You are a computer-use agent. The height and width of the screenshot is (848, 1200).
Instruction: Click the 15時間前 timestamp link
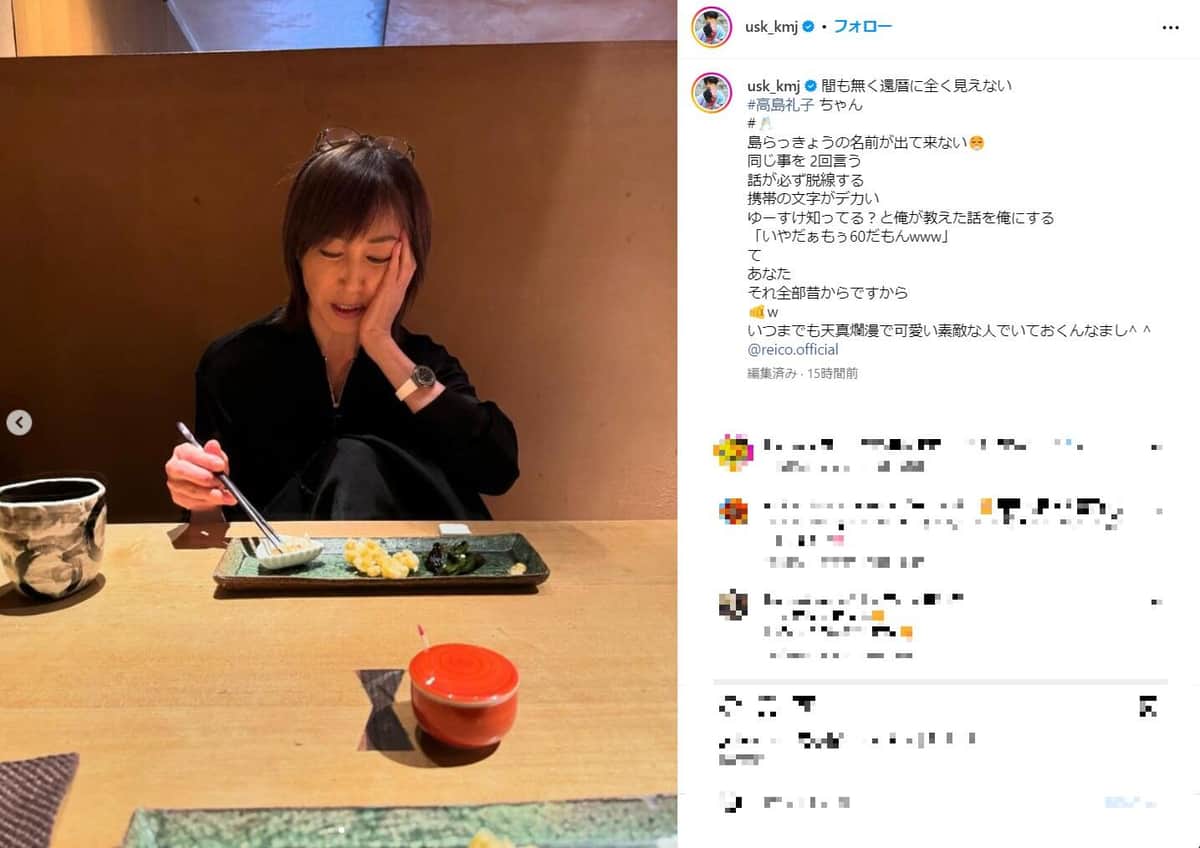[833, 373]
